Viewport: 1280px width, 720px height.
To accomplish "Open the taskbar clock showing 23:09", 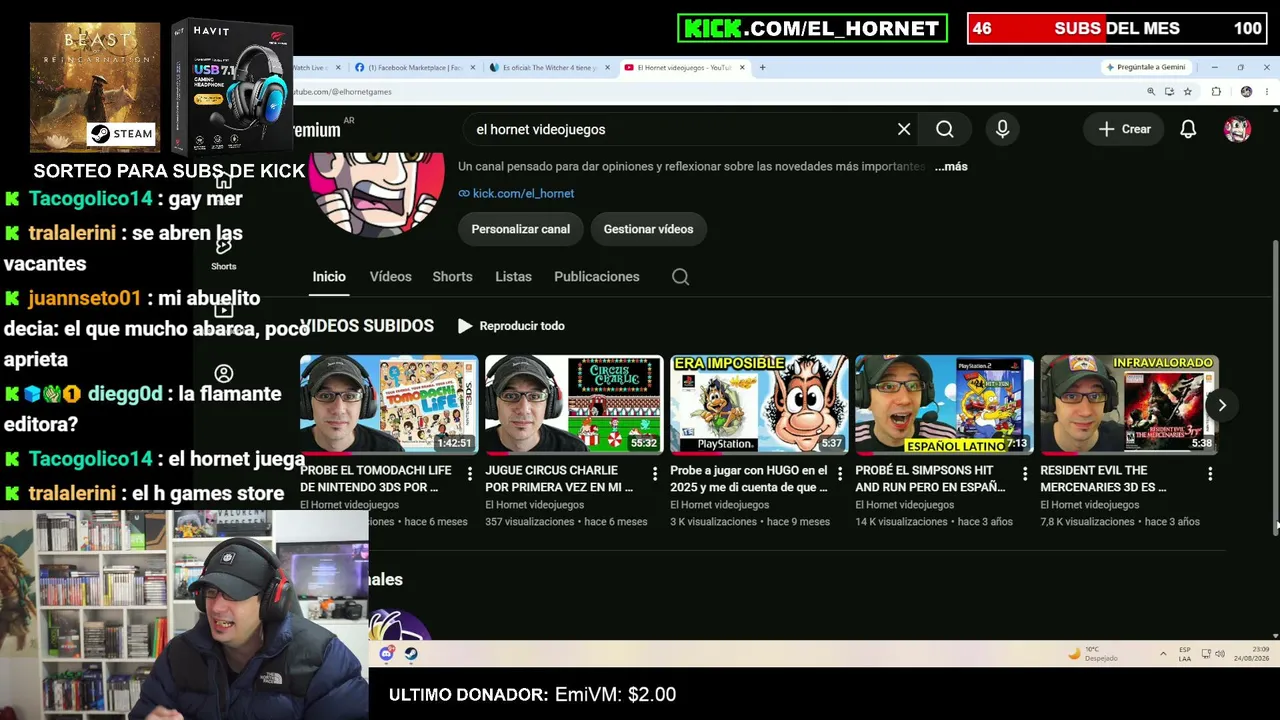I will click(x=1251, y=654).
